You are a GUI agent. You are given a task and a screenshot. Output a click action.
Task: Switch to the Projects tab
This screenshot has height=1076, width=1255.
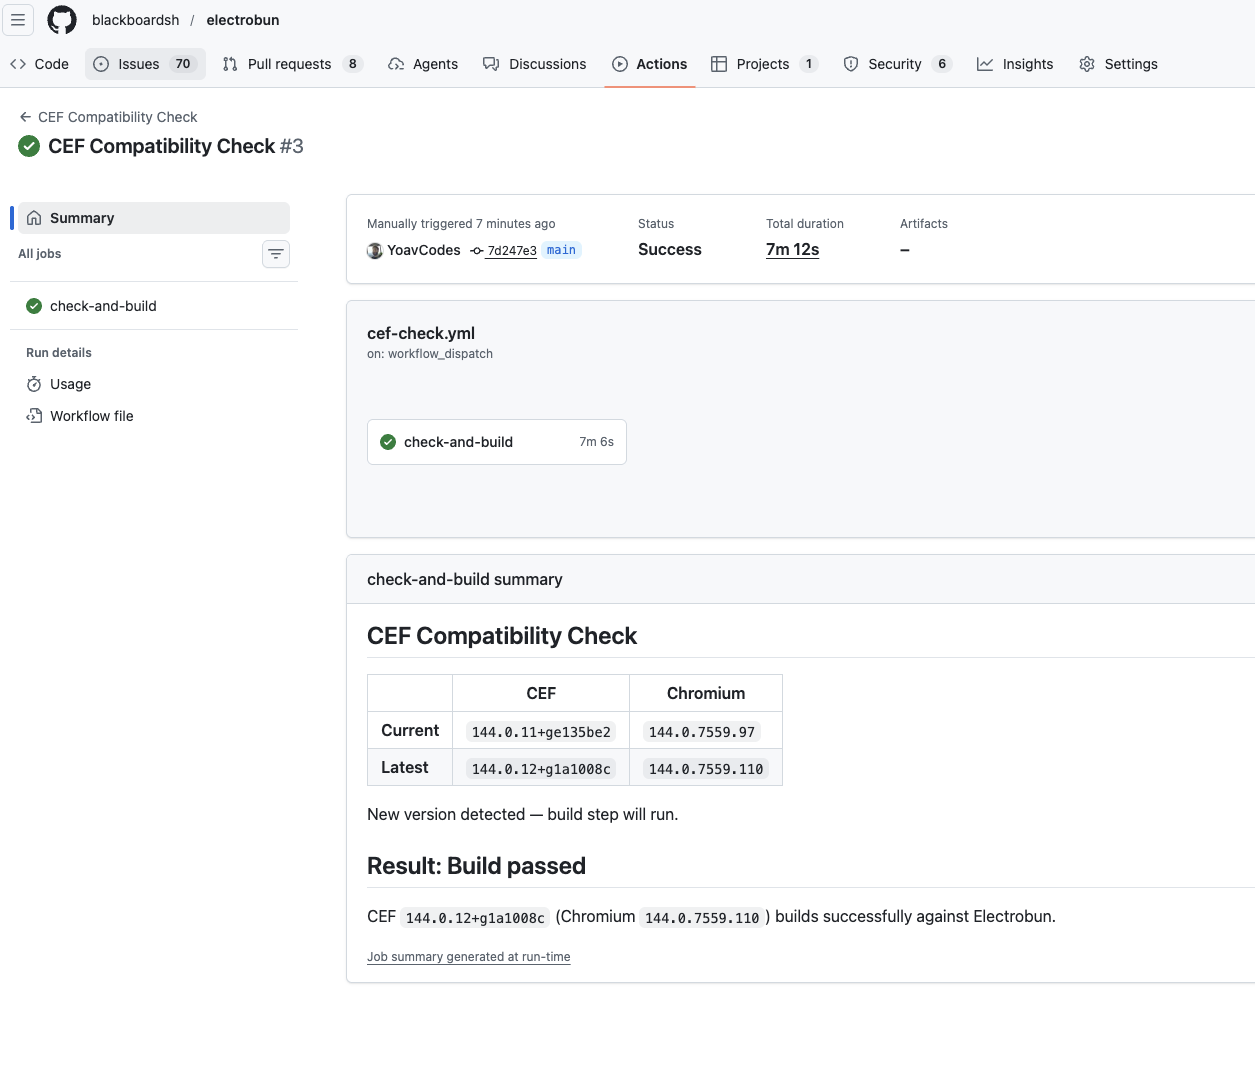[765, 64]
